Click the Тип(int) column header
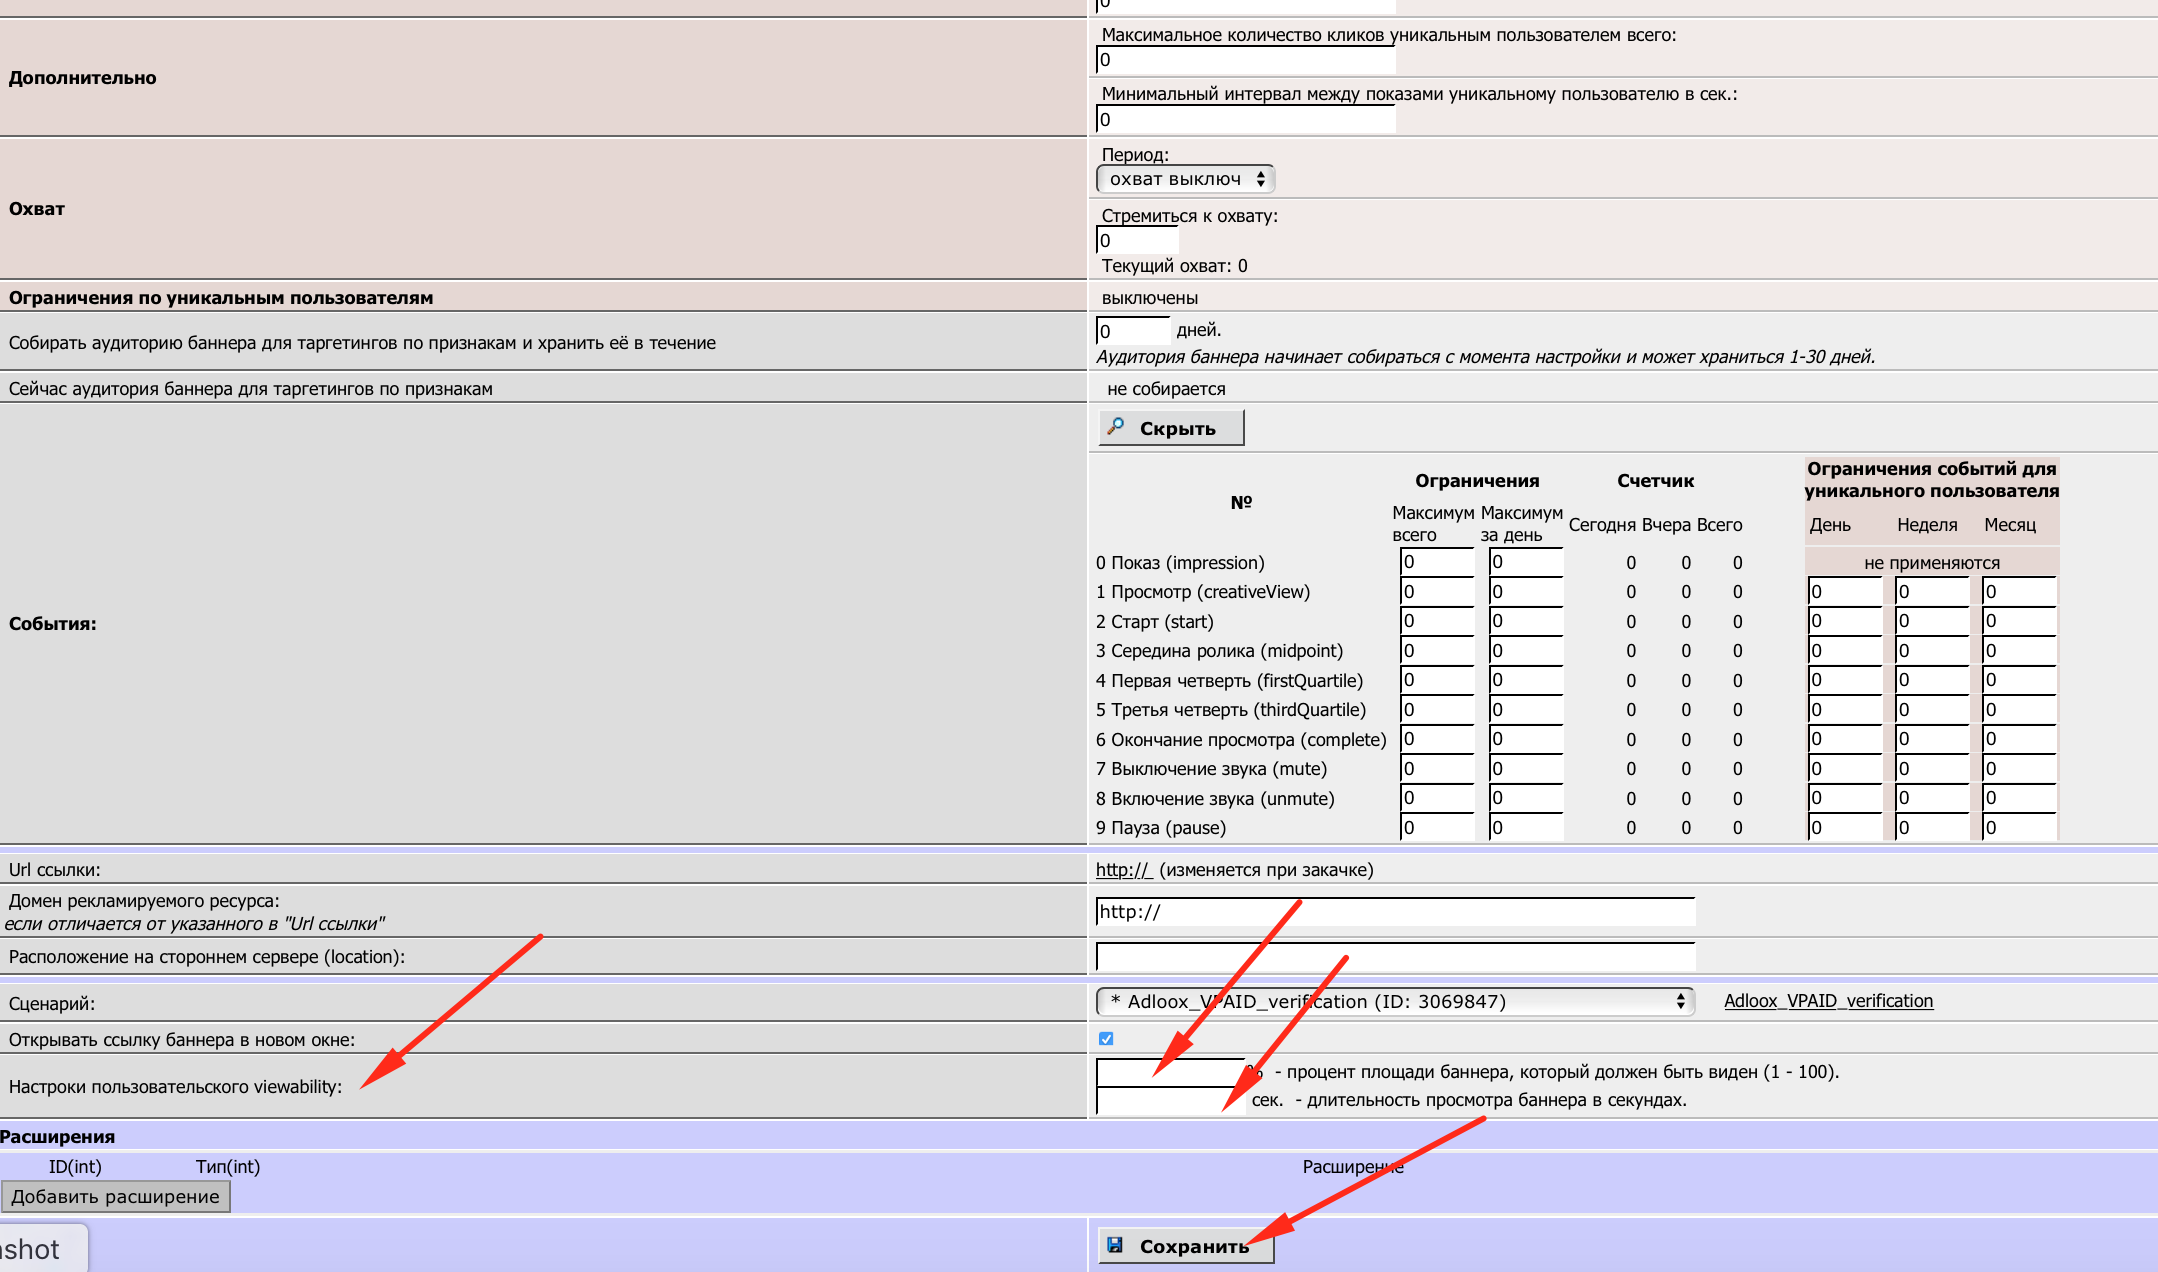 tap(228, 1167)
